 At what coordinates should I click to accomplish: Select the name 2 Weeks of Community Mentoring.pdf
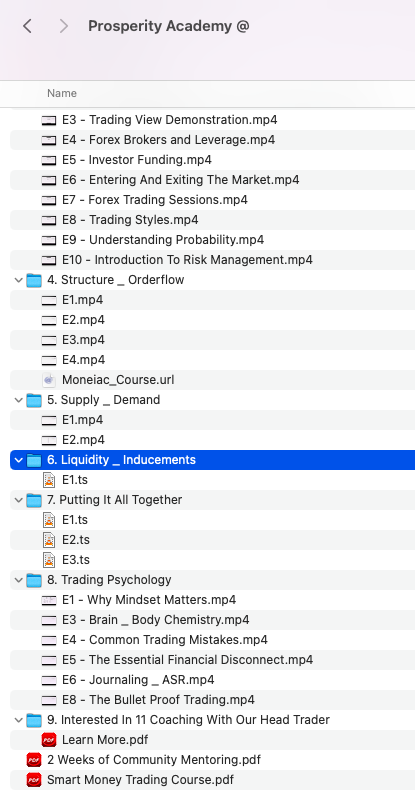click(x=154, y=760)
